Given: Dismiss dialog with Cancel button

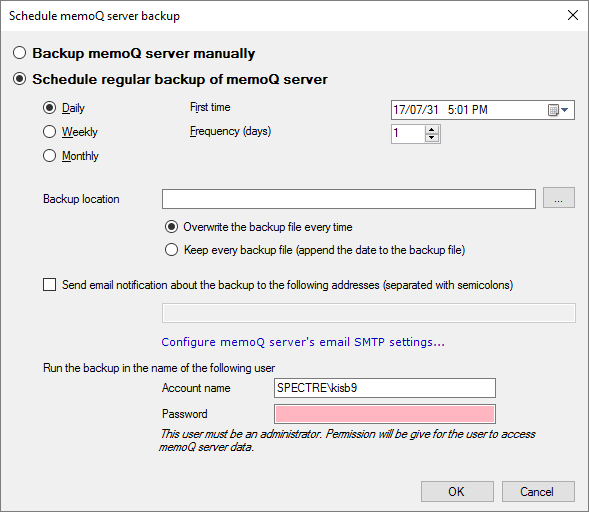Looking at the screenshot, I should (x=538, y=491).
